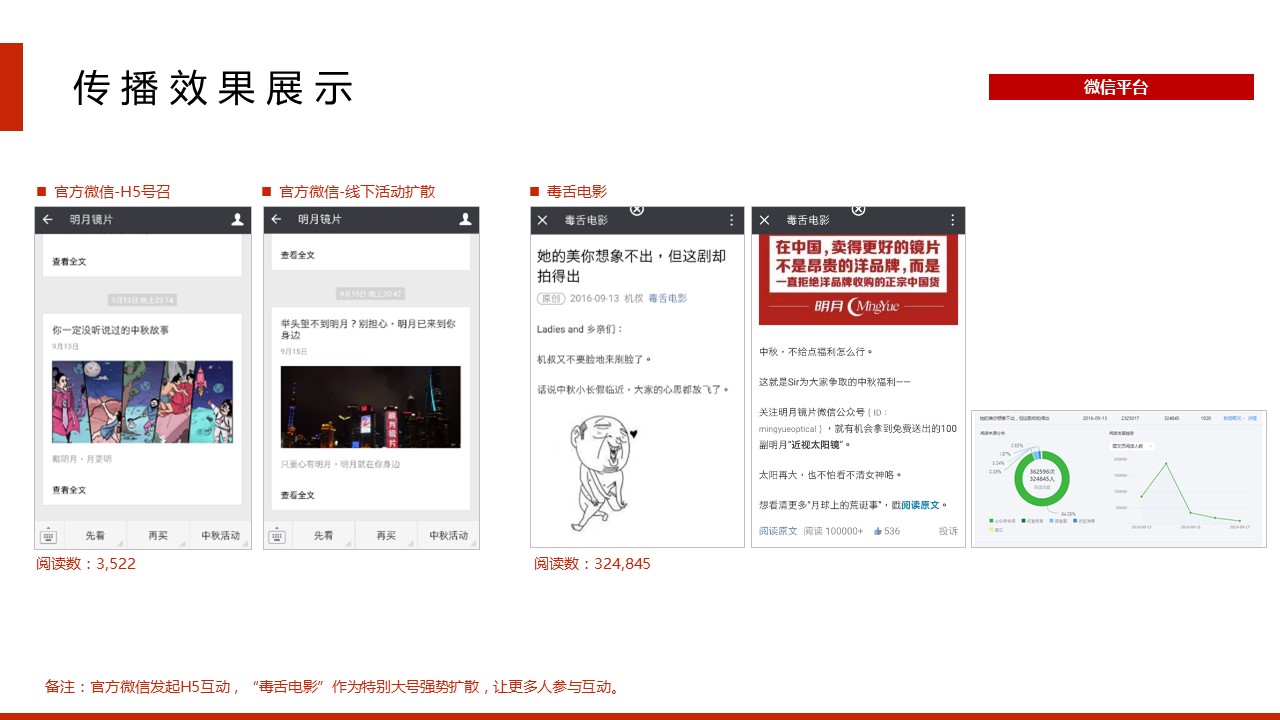Open 再买 menu in 线下活动扩散 screenshot
1280x720 pixels.
coord(386,536)
